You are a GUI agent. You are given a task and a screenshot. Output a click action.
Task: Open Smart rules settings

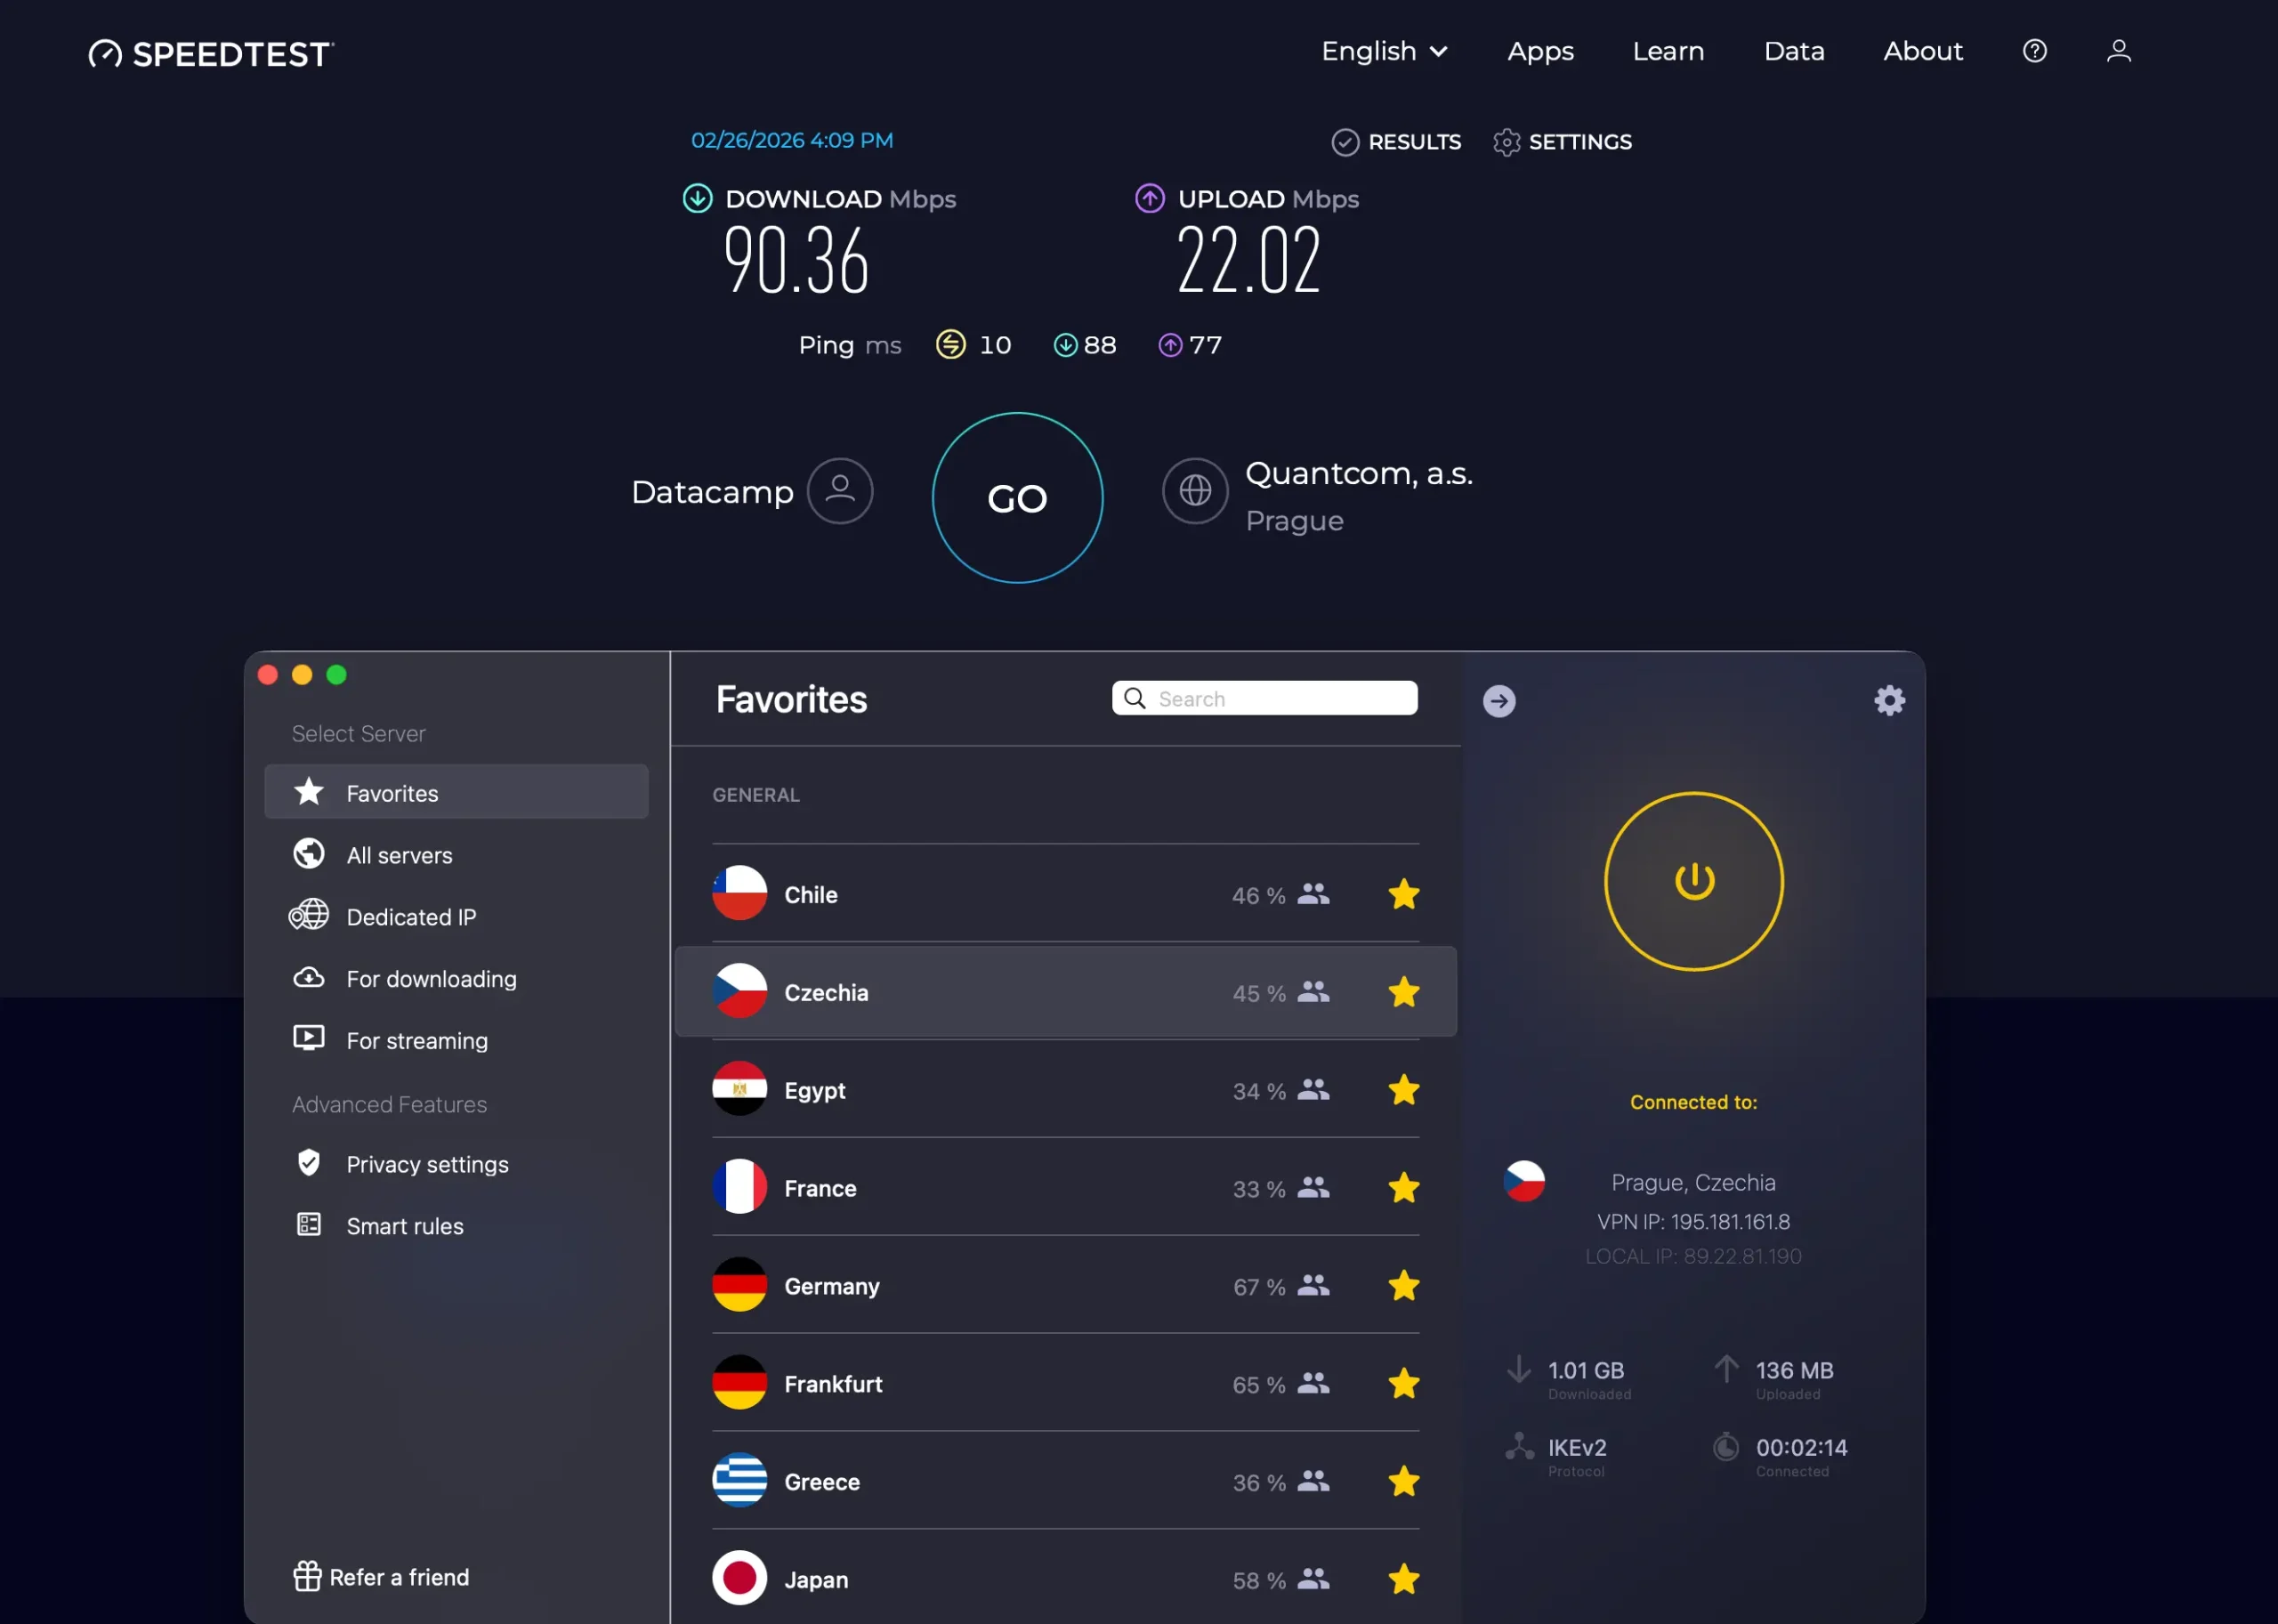point(405,1226)
